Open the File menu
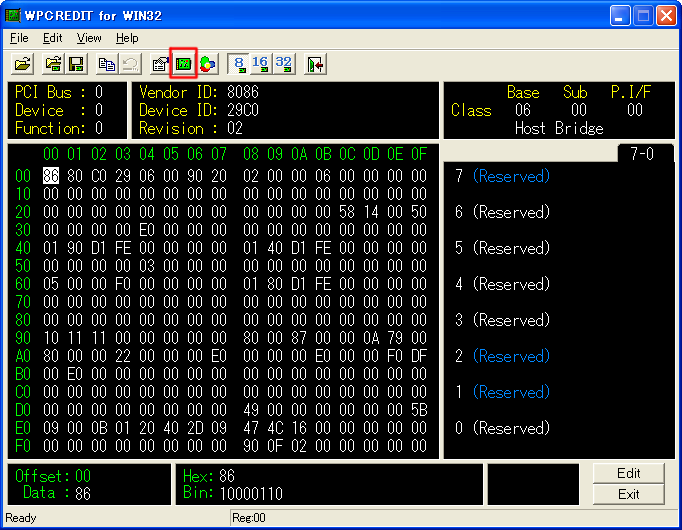This screenshot has width=682, height=530. [19, 38]
